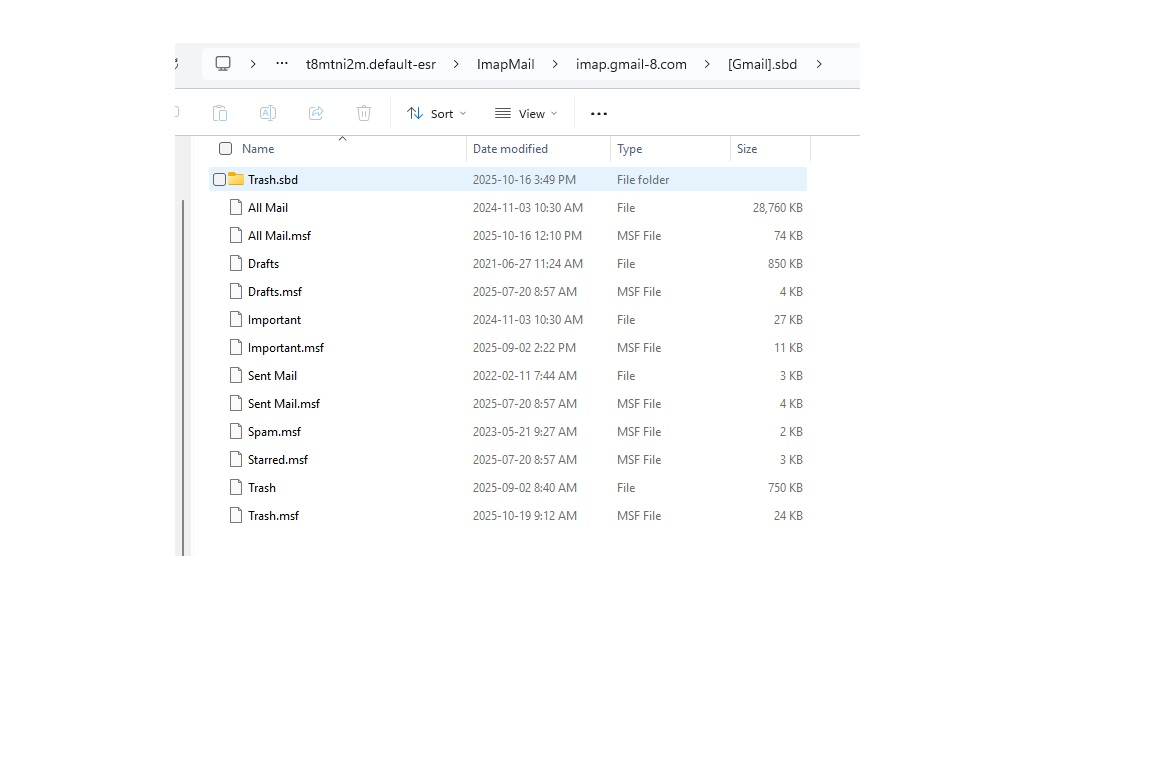Select the Spam.msf file name

274,432
